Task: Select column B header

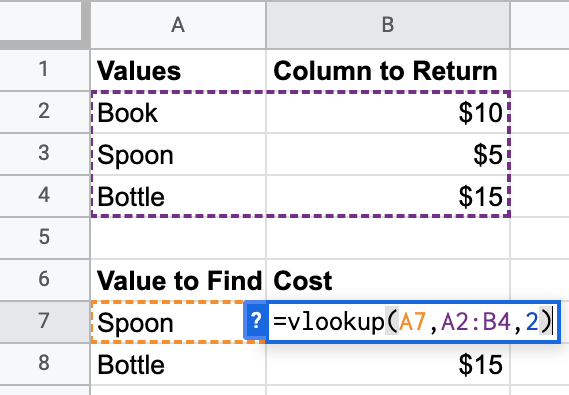Action: coord(388,25)
